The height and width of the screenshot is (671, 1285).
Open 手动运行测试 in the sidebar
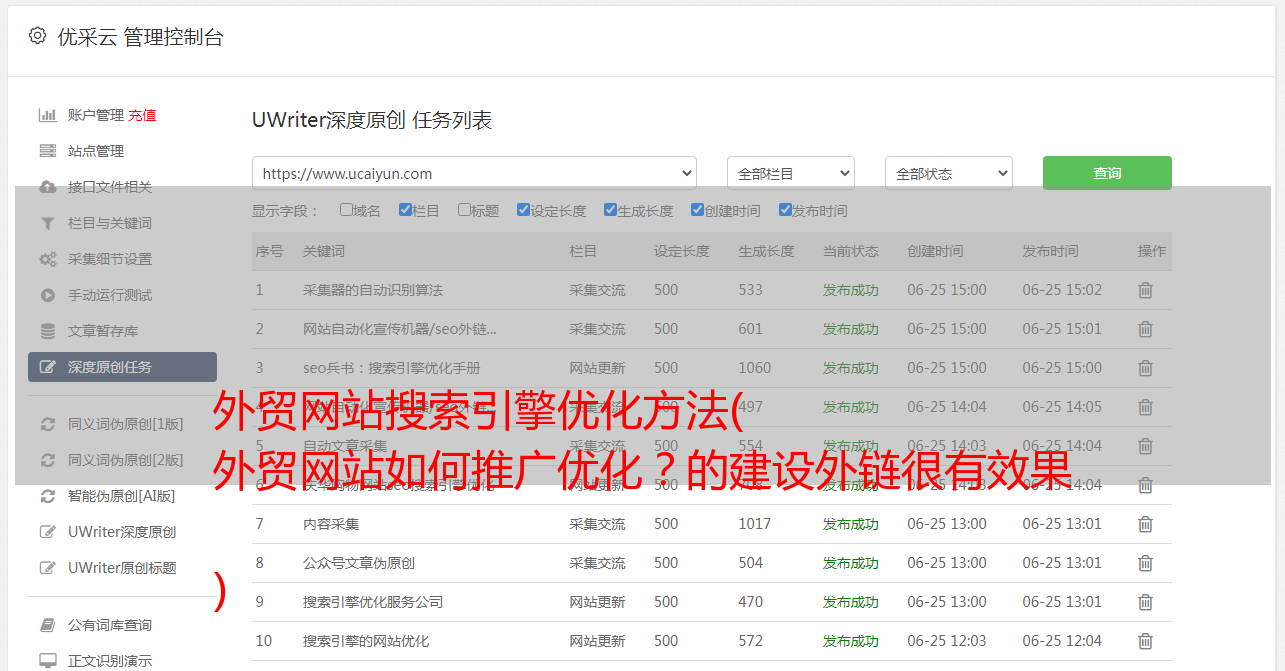coord(110,295)
